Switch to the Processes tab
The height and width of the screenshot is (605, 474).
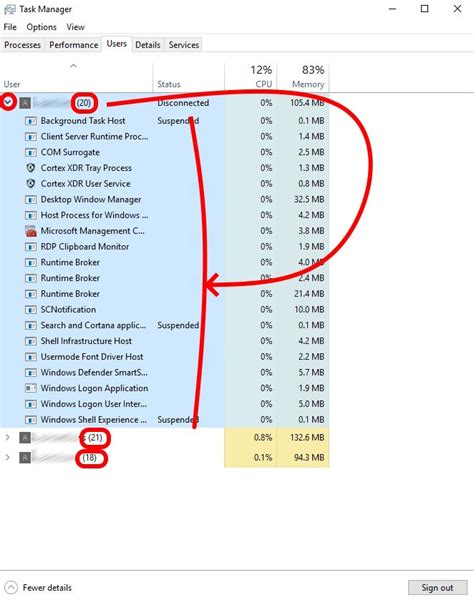pyautogui.click(x=22, y=45)
